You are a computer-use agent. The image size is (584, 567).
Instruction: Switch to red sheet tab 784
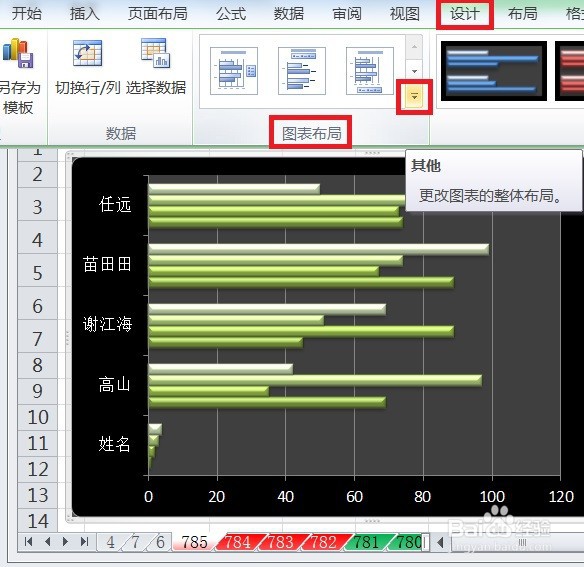[x=238, y=542]
